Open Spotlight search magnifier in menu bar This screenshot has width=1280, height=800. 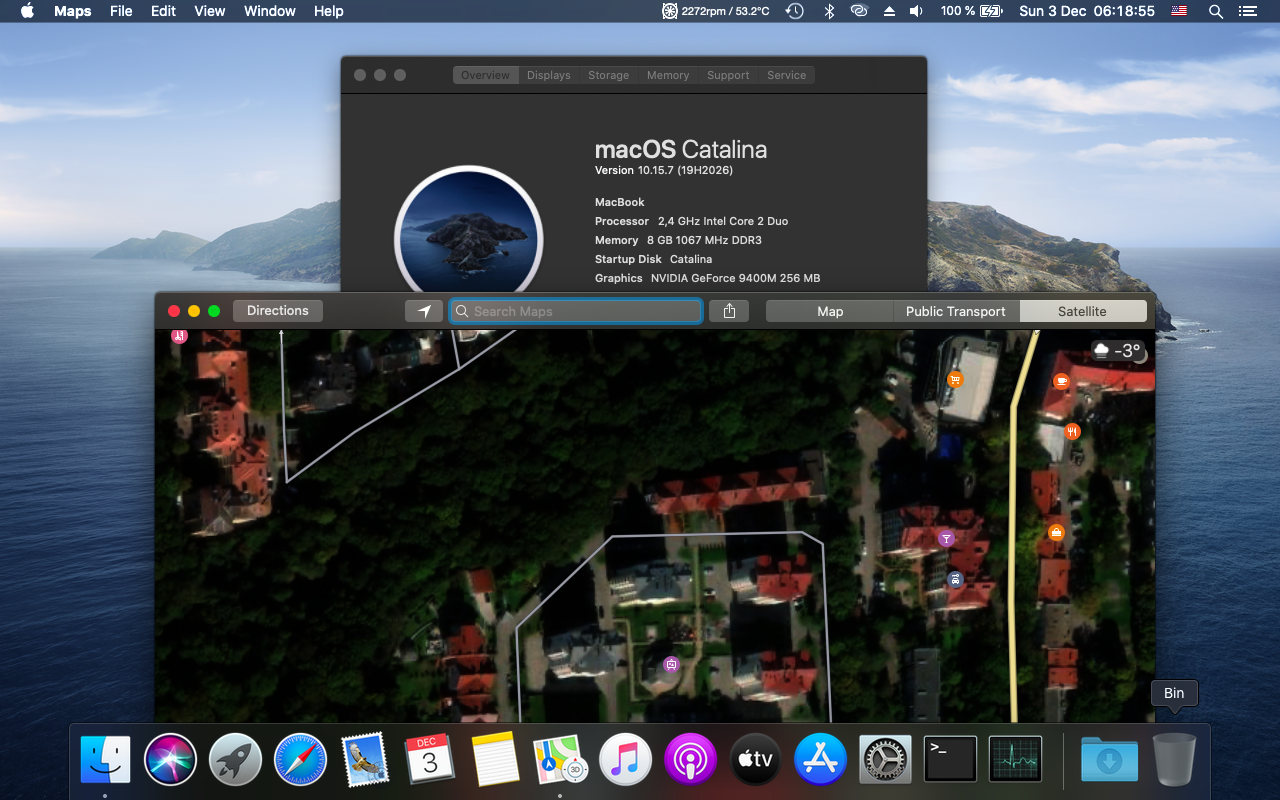tap(1216, 11)
